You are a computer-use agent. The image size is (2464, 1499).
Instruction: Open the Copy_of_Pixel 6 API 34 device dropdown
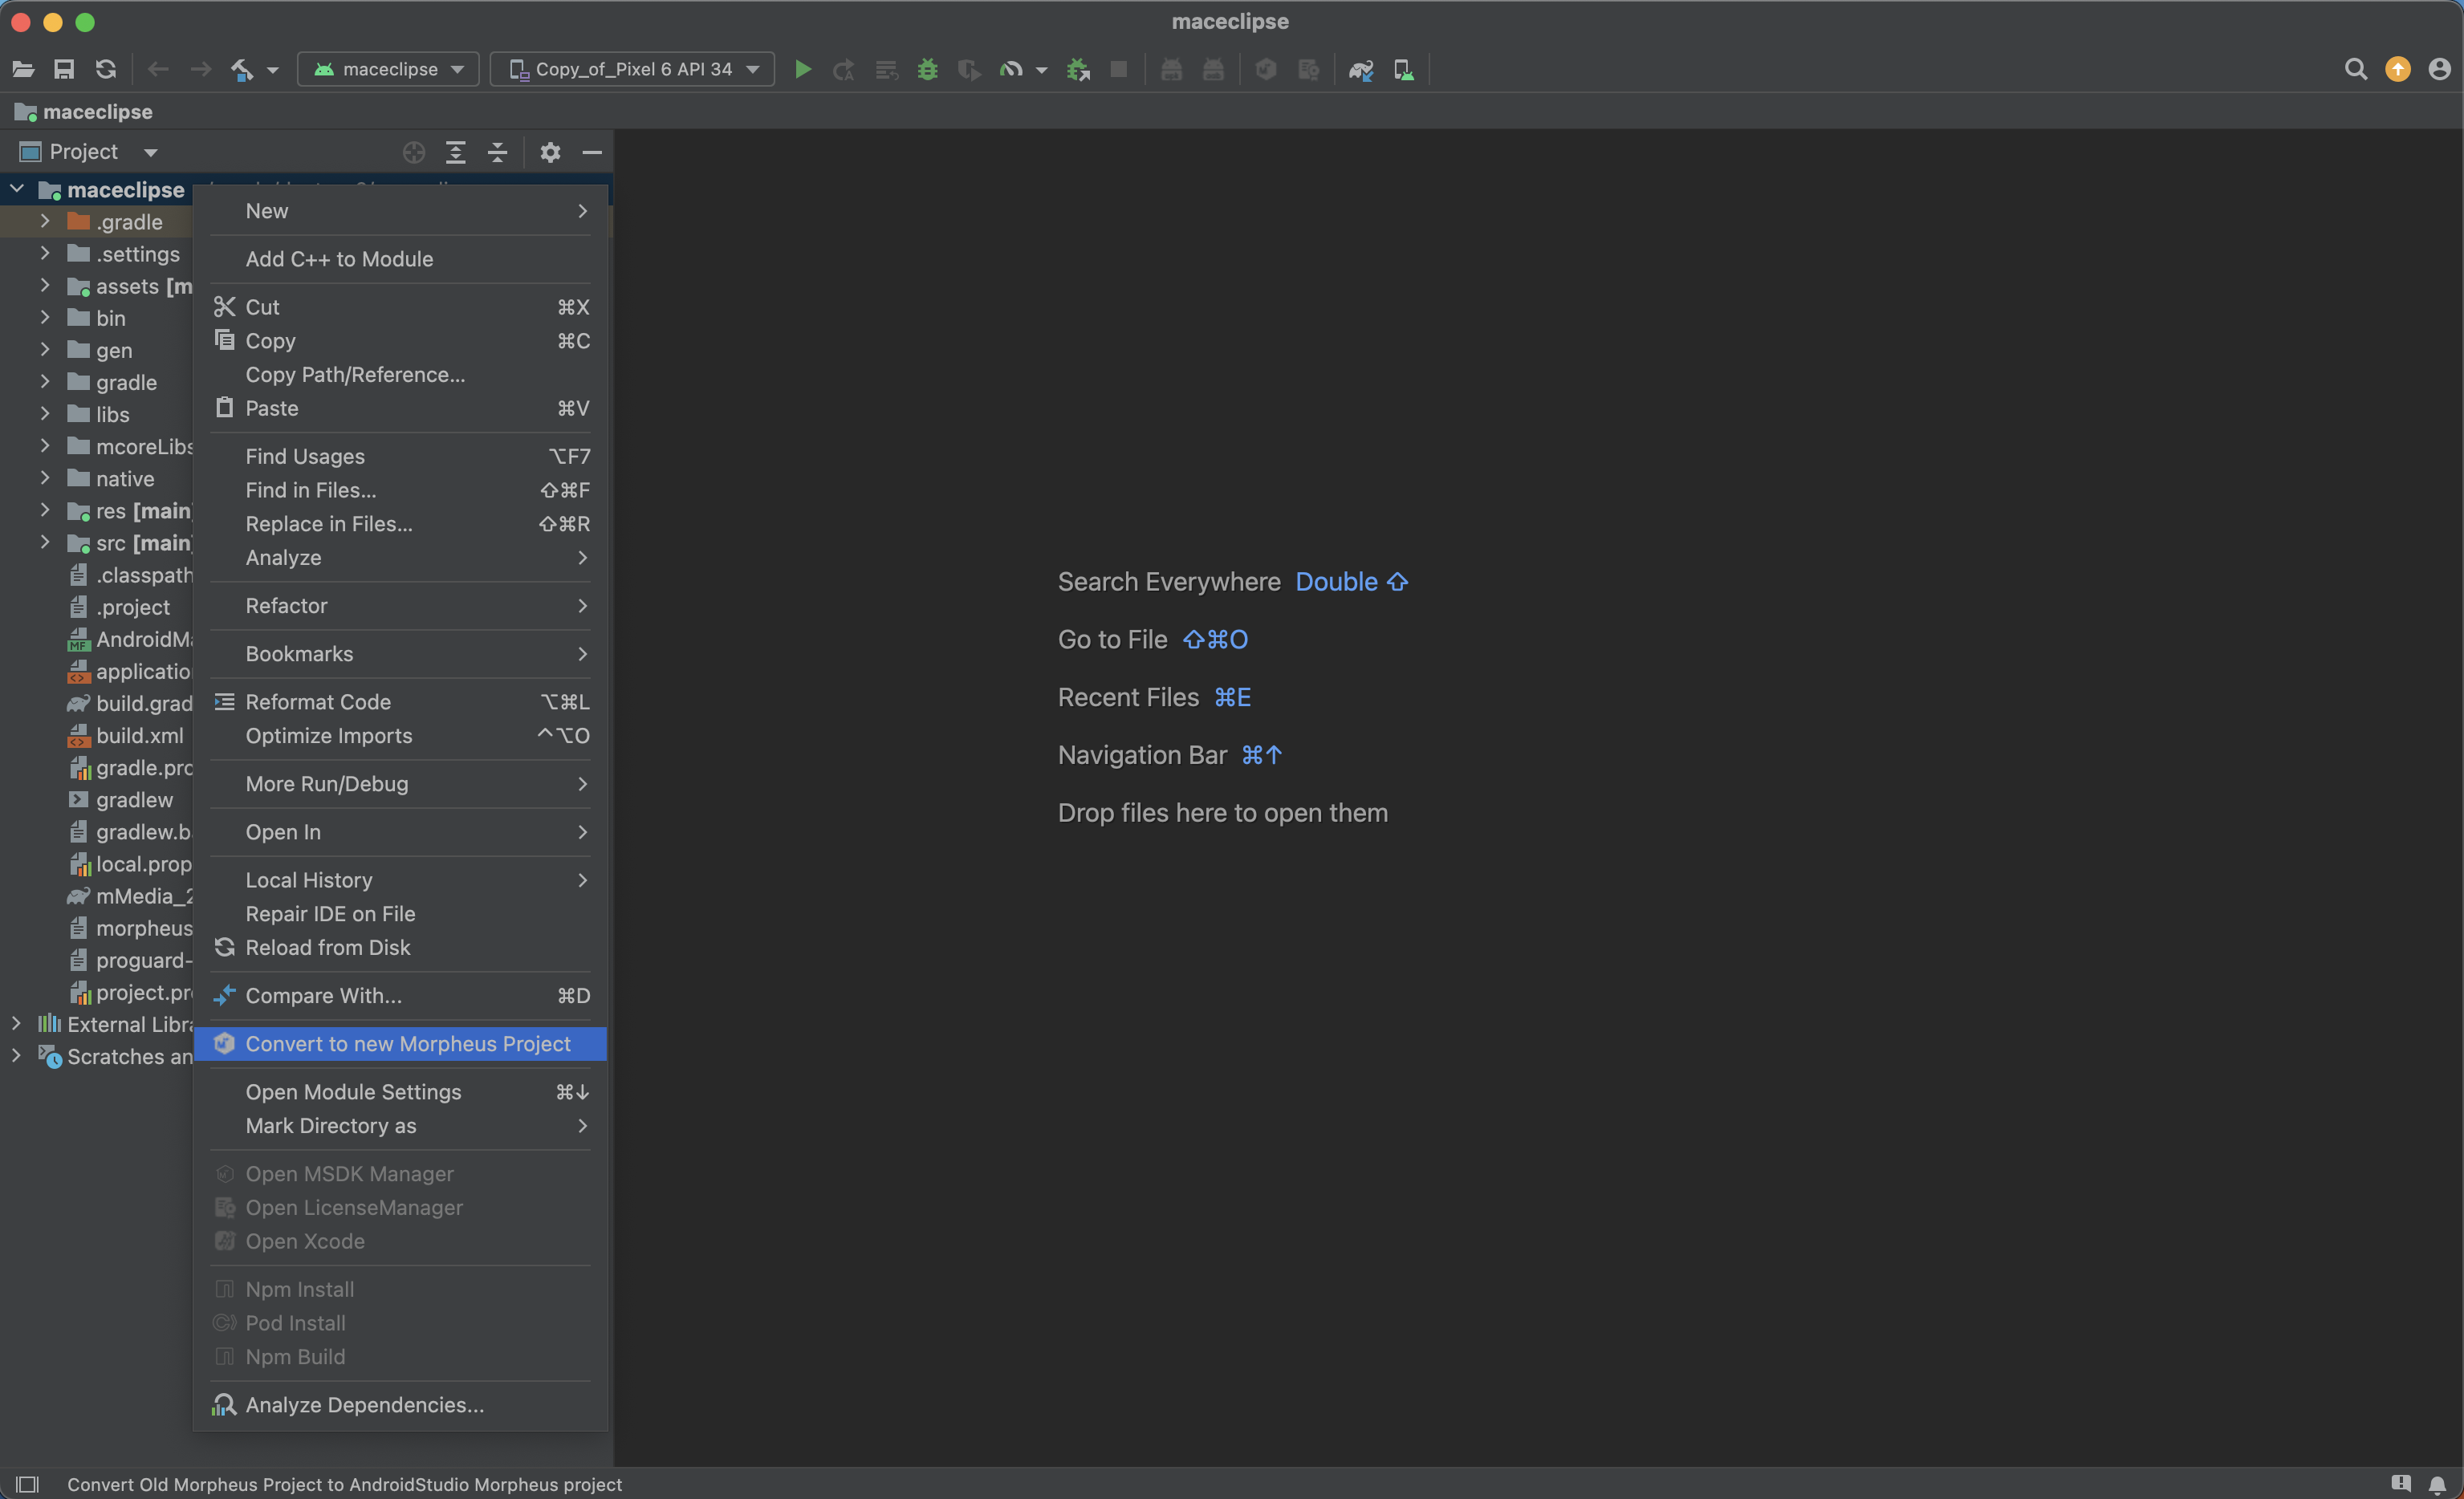(633, 69)
